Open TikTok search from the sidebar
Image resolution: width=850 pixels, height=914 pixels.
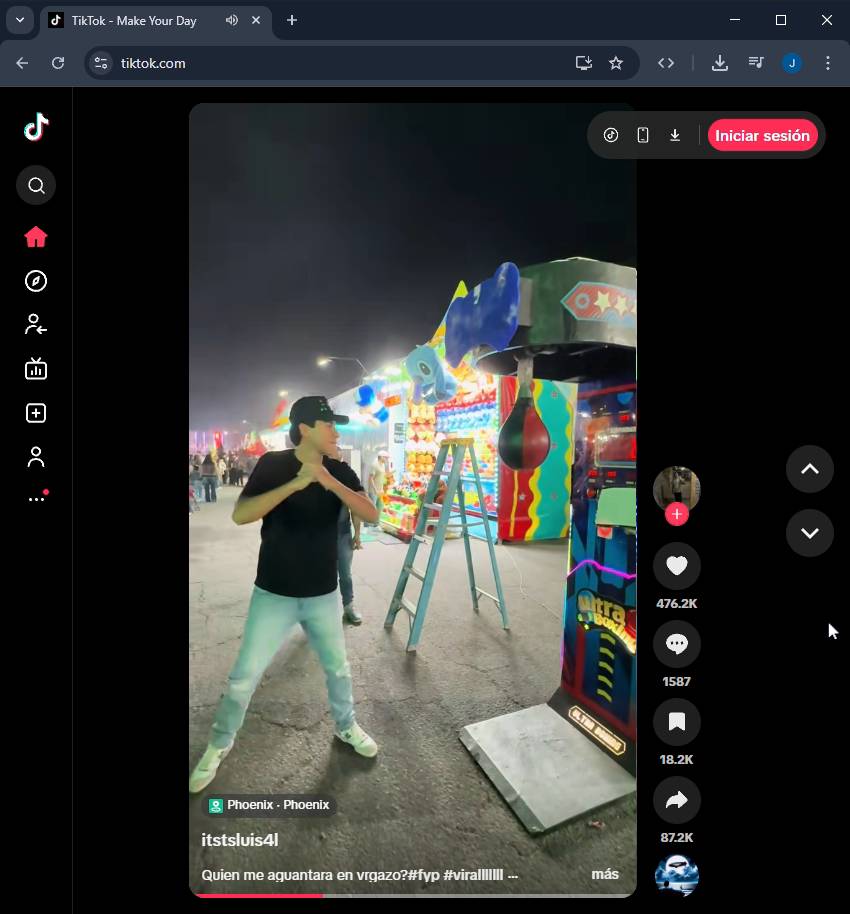[36, 185]
